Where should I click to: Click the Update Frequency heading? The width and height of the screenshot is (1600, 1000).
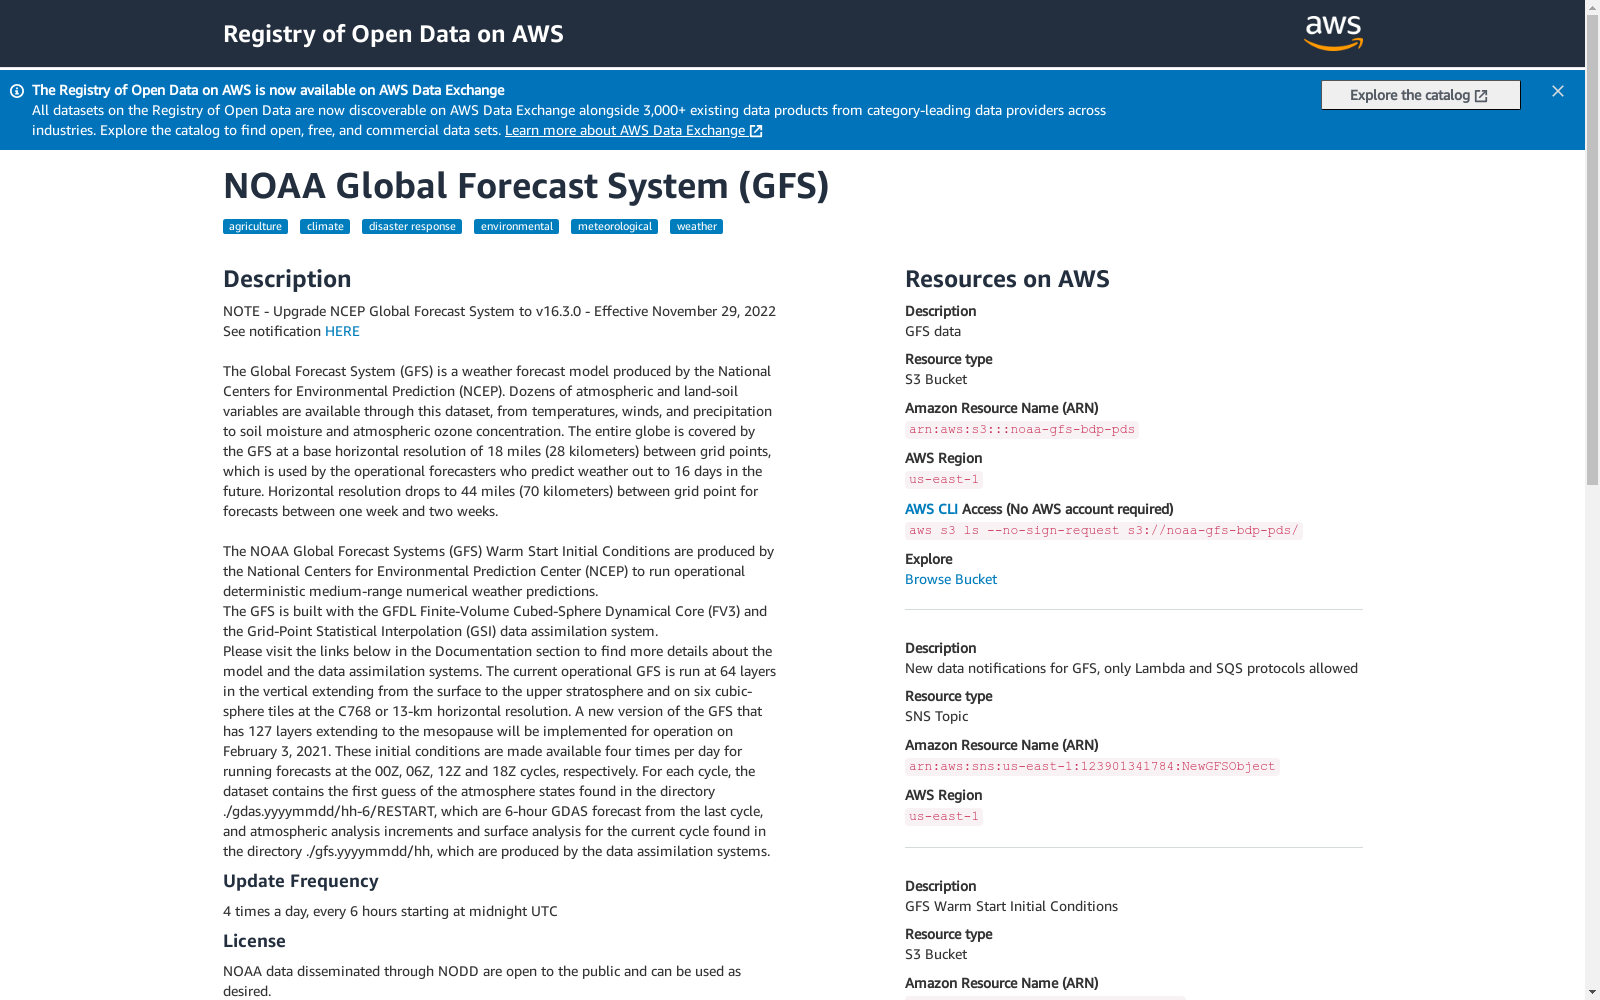click(x=301, y=881)
